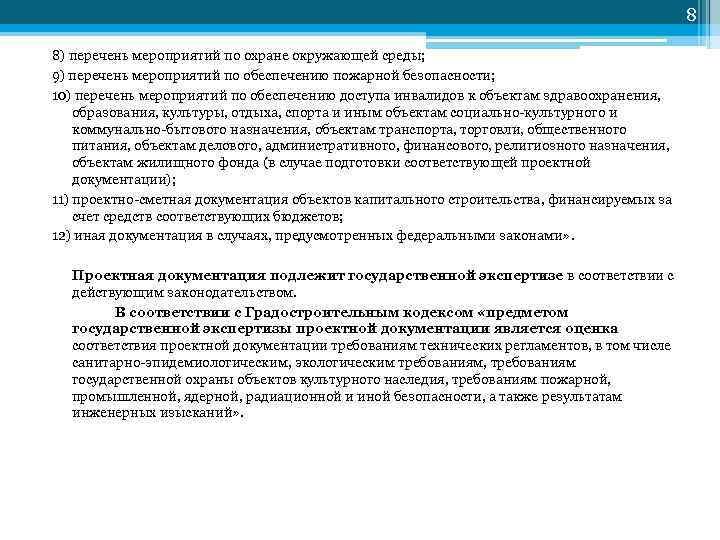Click the line 'промышленной, ядерной, радиационной'

(x=347, y=396)
